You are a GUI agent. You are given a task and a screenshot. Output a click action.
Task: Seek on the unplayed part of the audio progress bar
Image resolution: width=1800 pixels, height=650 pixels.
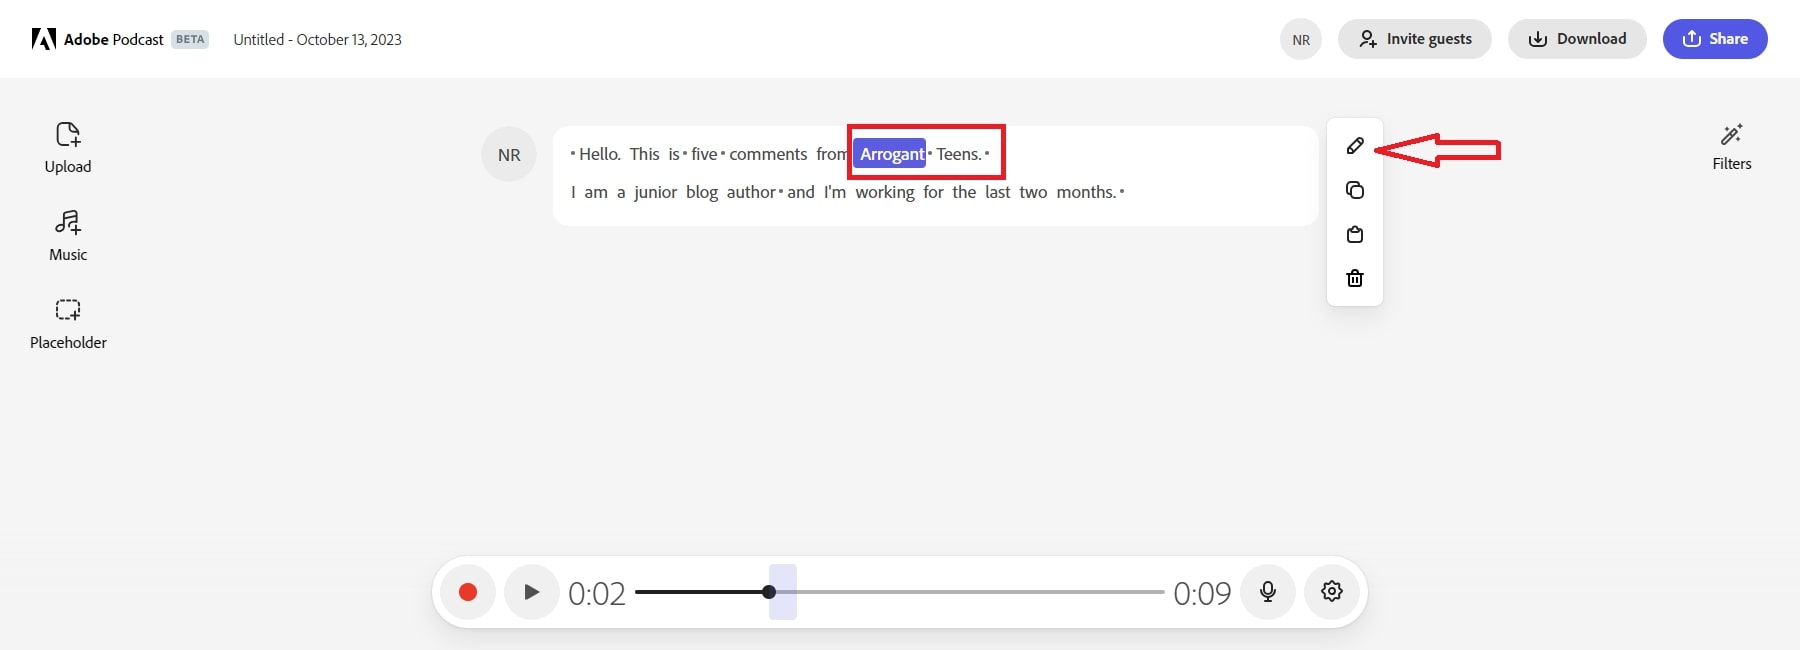coord(970,592)
